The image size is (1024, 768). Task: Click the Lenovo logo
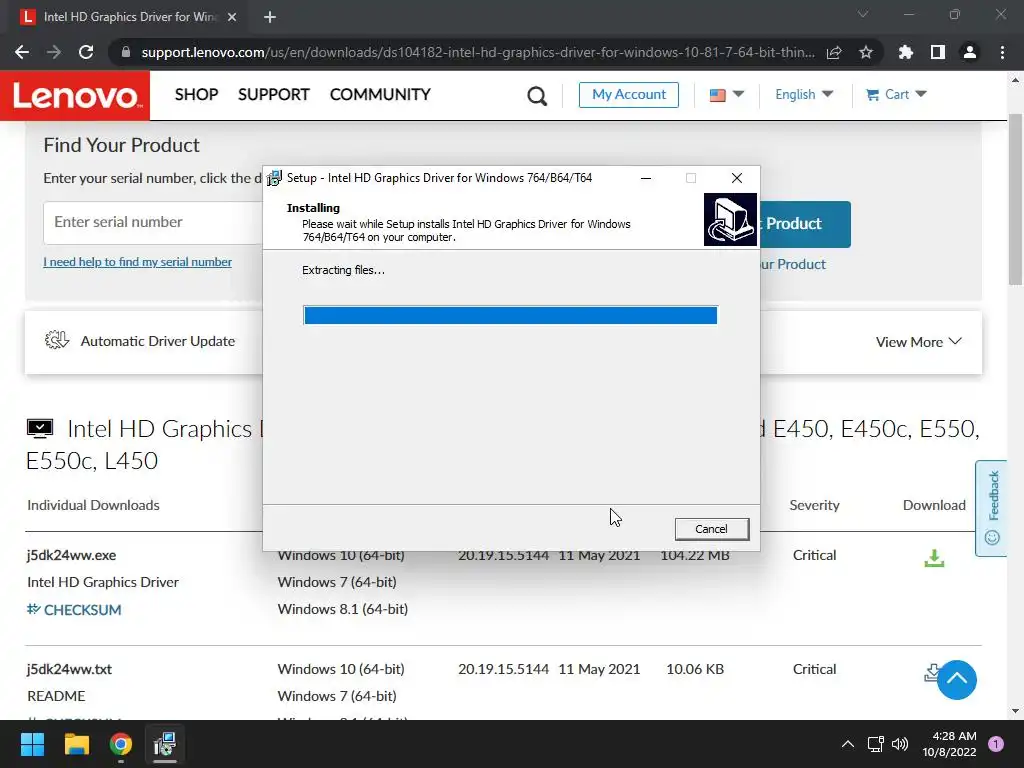point(74,95)
